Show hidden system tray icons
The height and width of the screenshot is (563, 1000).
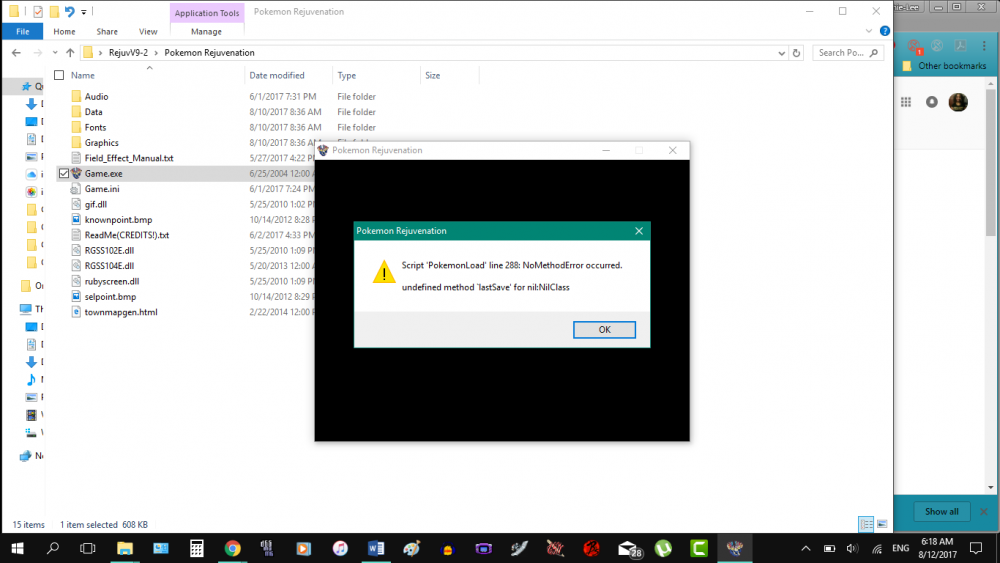point(806,548)
